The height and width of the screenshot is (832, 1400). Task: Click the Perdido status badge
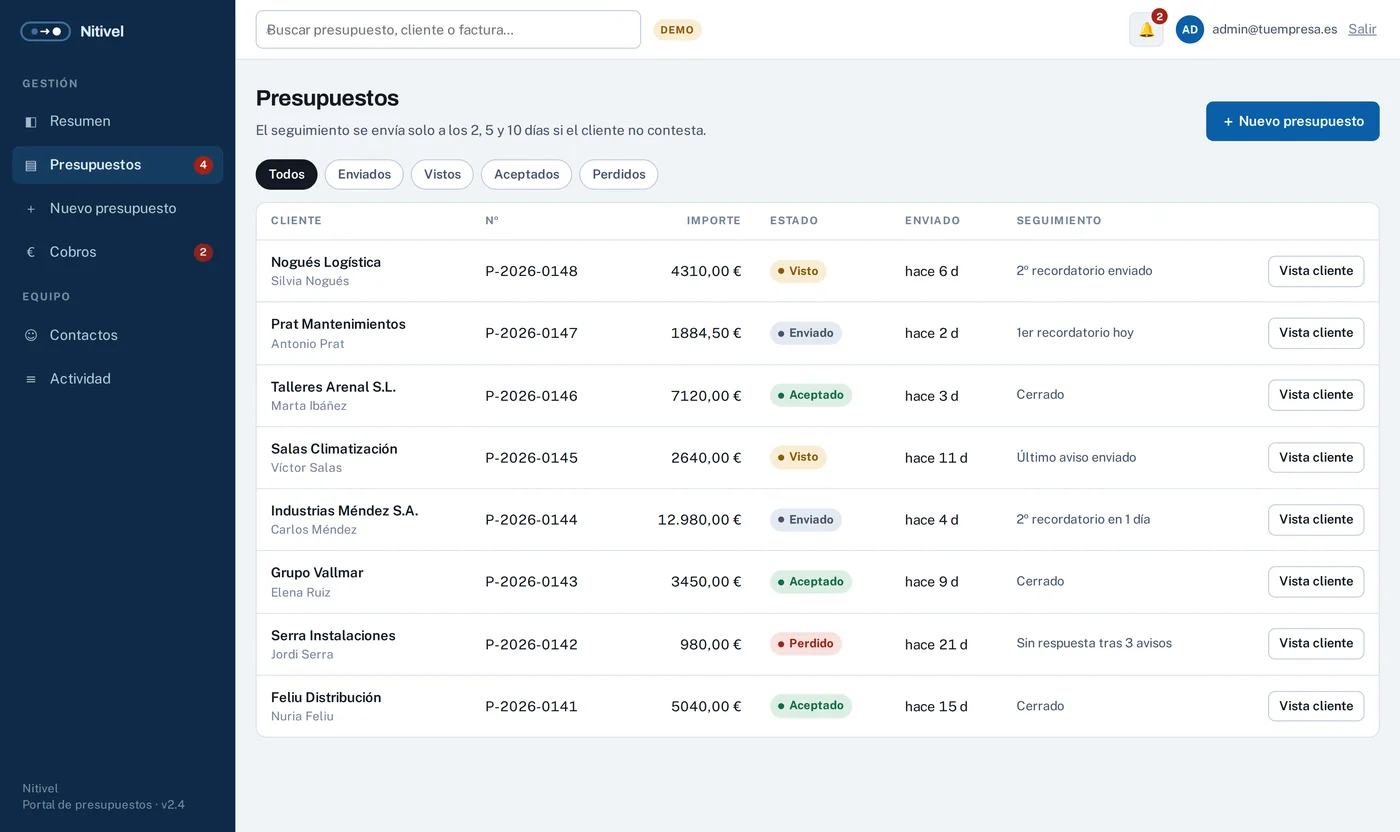pyautogui.click(x=806, y=644)
